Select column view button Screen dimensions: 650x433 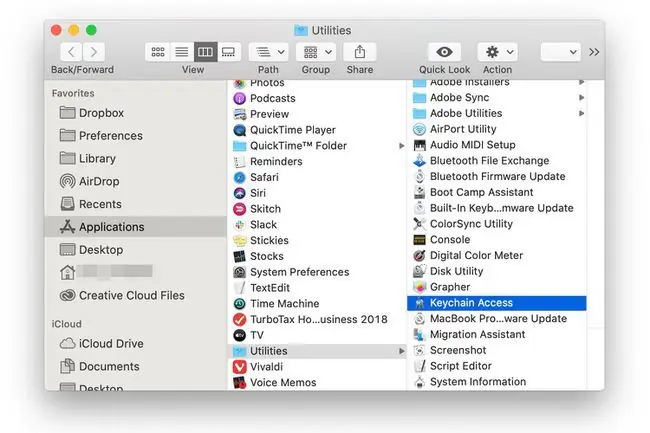tap(206, 52)
